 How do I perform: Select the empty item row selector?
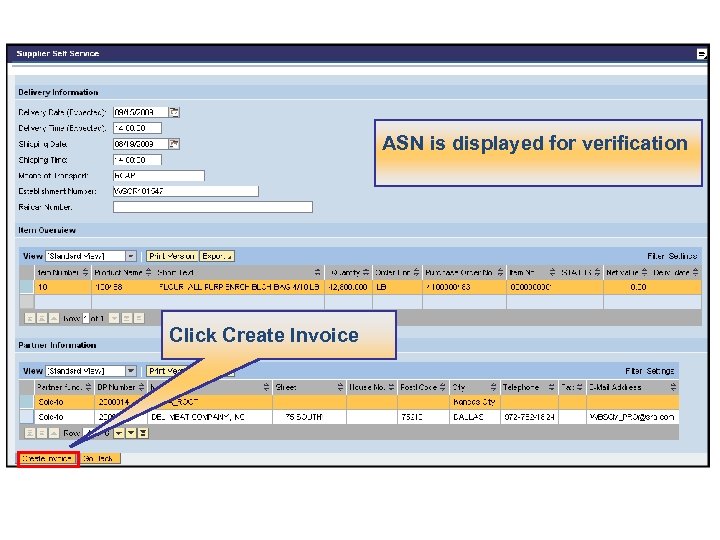click(27, 302)
